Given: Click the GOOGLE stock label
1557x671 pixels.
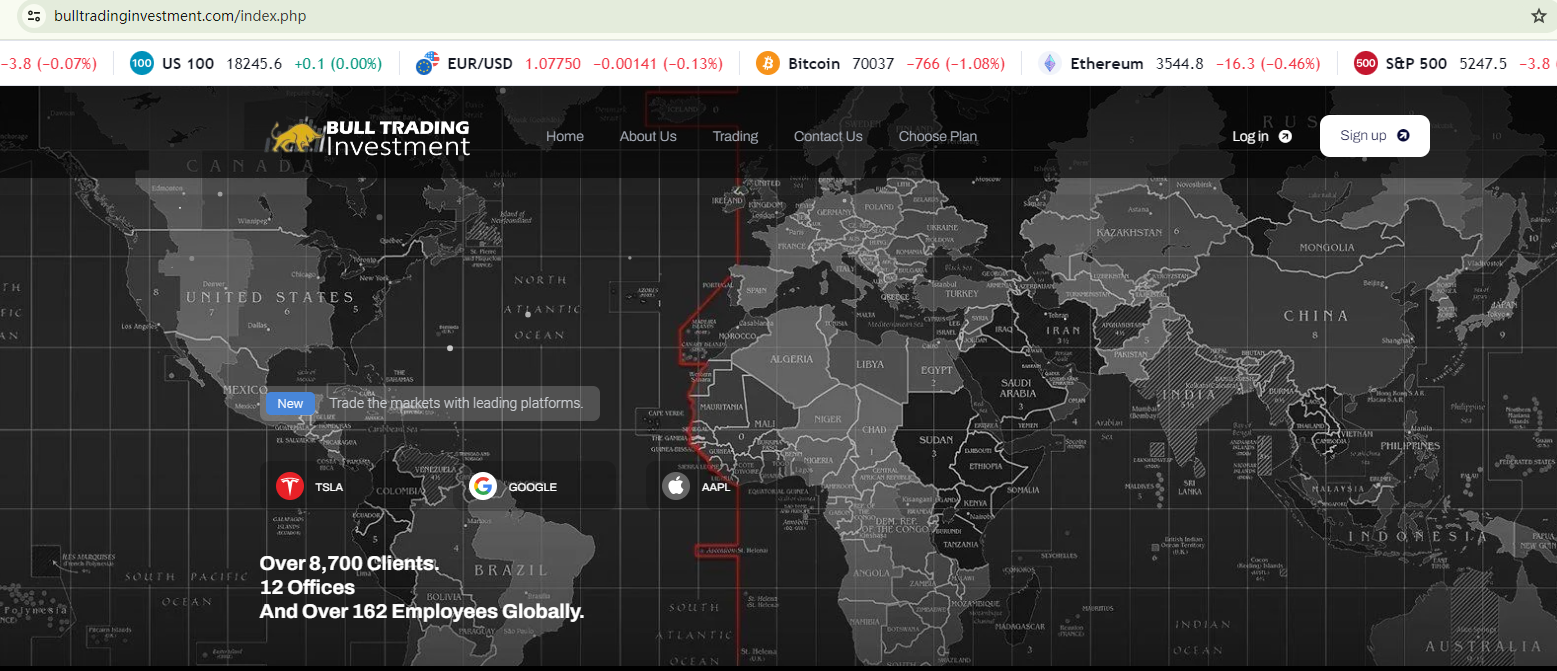Looking at the screenshot, I should (533, 488).
